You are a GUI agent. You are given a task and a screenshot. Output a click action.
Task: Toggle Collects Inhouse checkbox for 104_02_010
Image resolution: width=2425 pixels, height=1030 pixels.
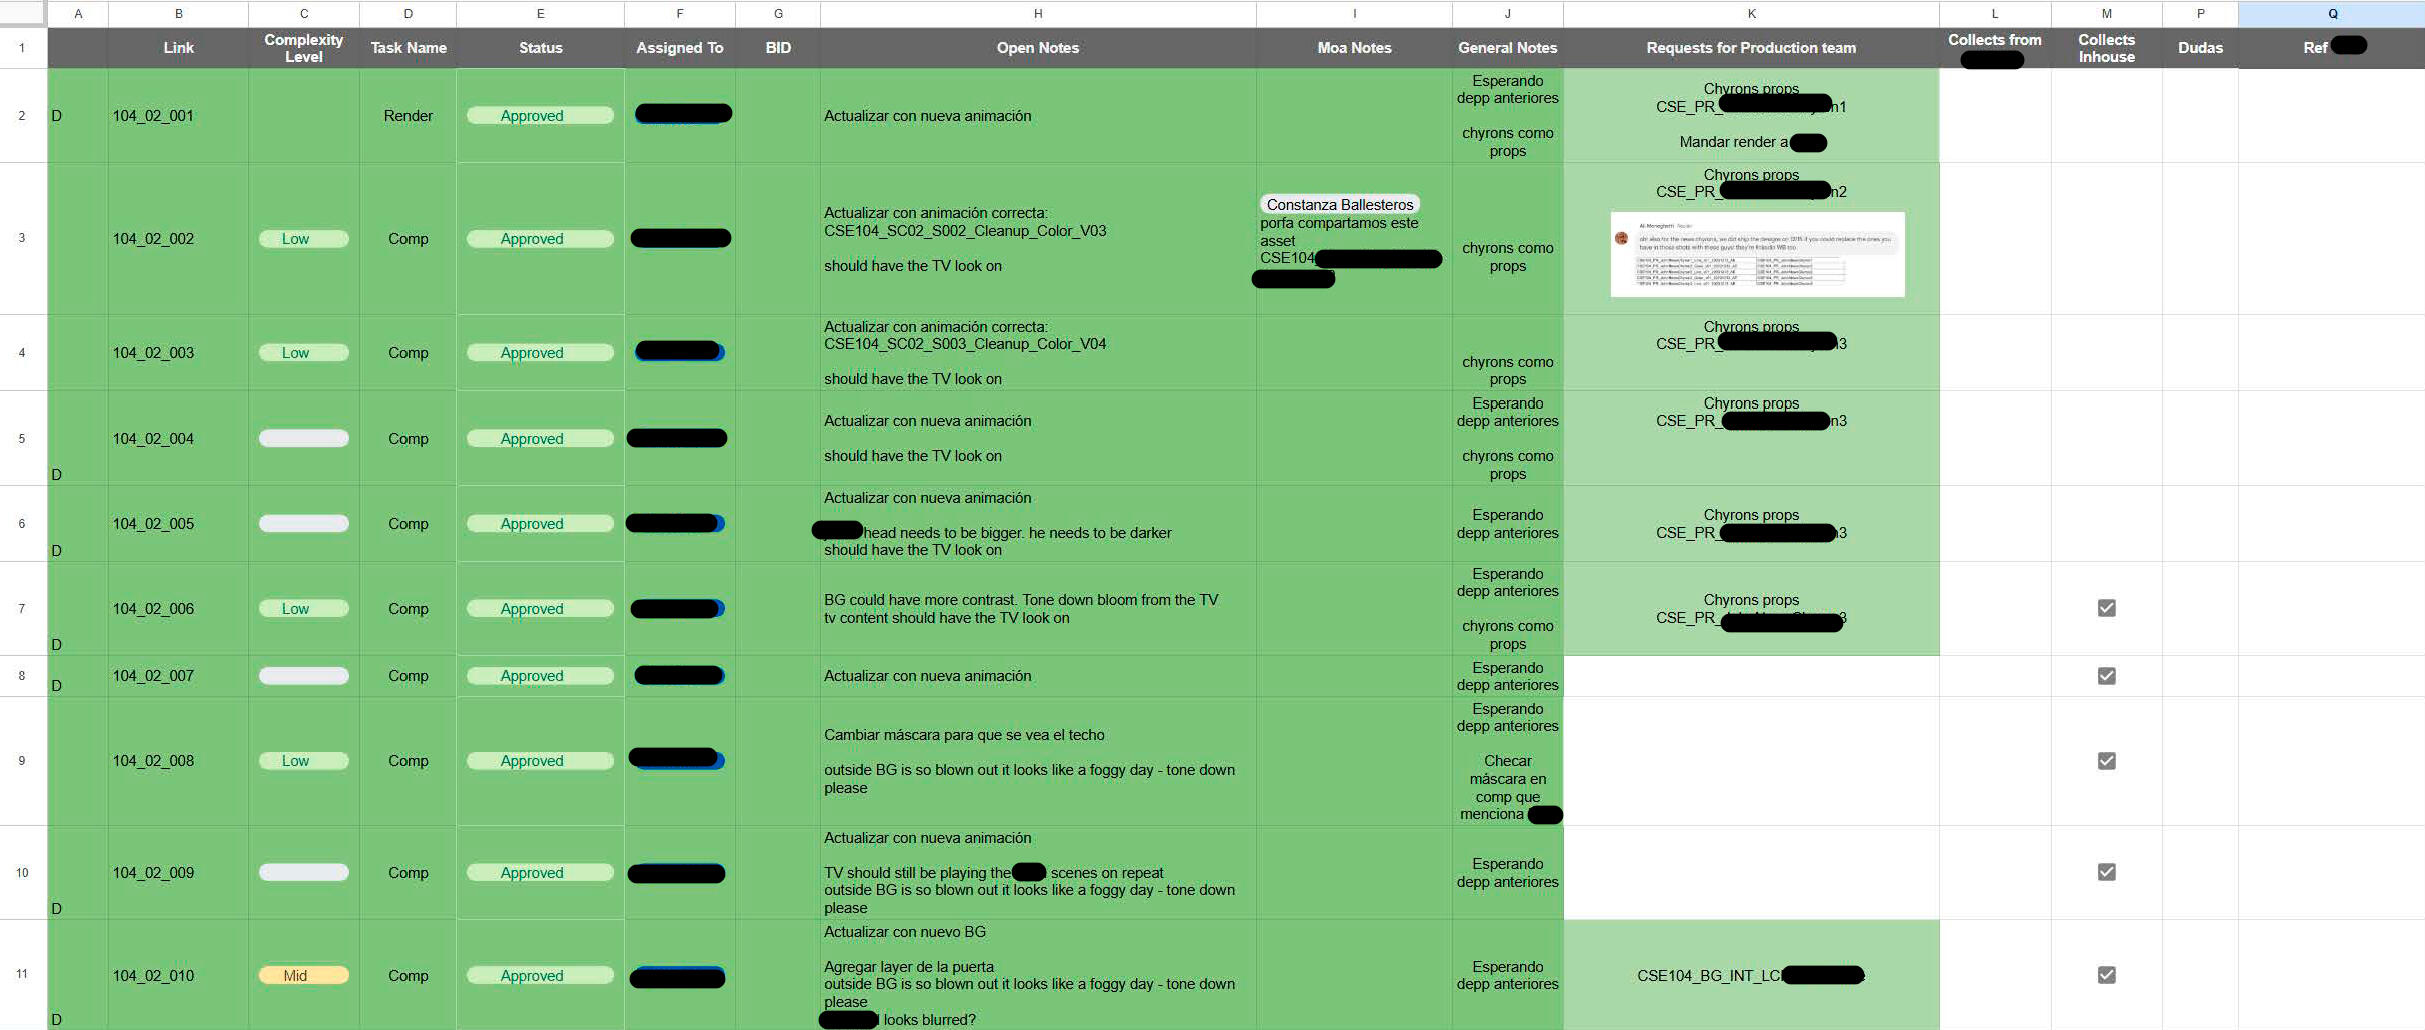click(2106, 975)
